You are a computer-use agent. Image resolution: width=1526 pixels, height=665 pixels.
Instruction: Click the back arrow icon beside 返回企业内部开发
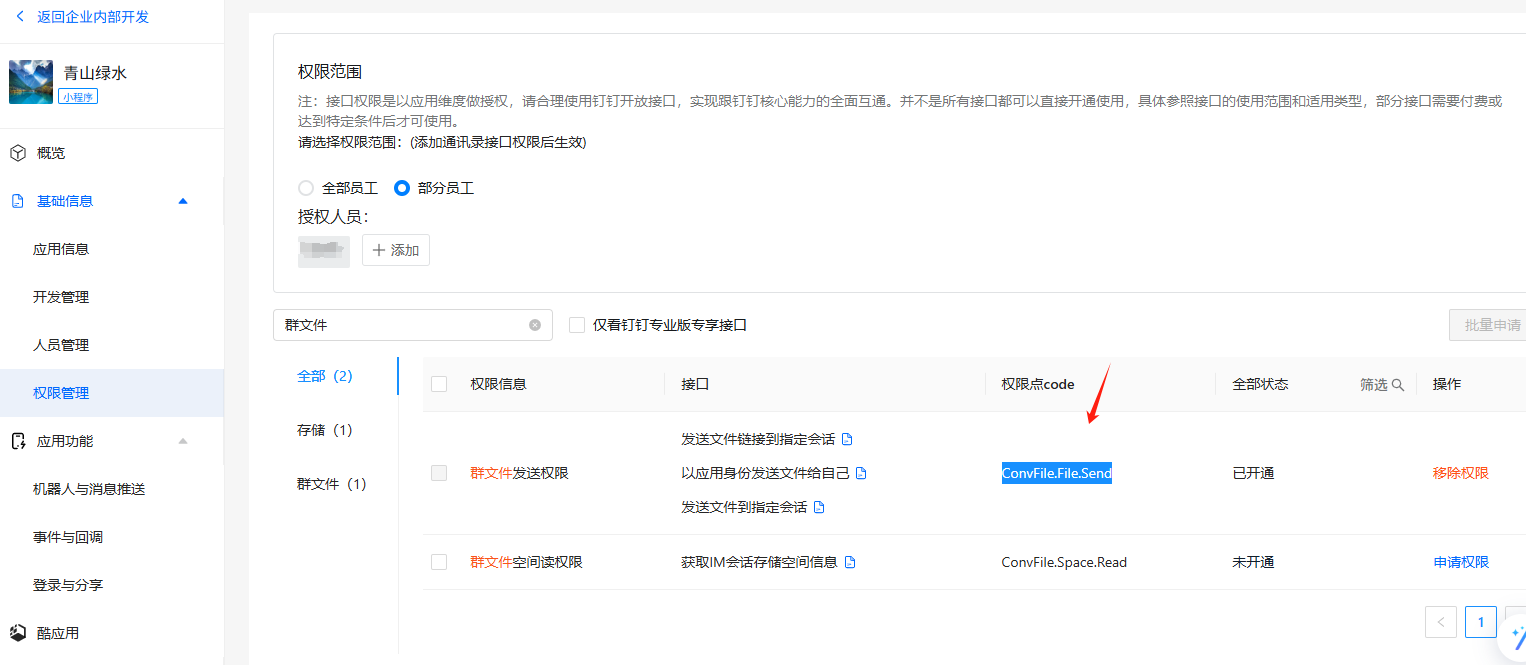point(20,17)
